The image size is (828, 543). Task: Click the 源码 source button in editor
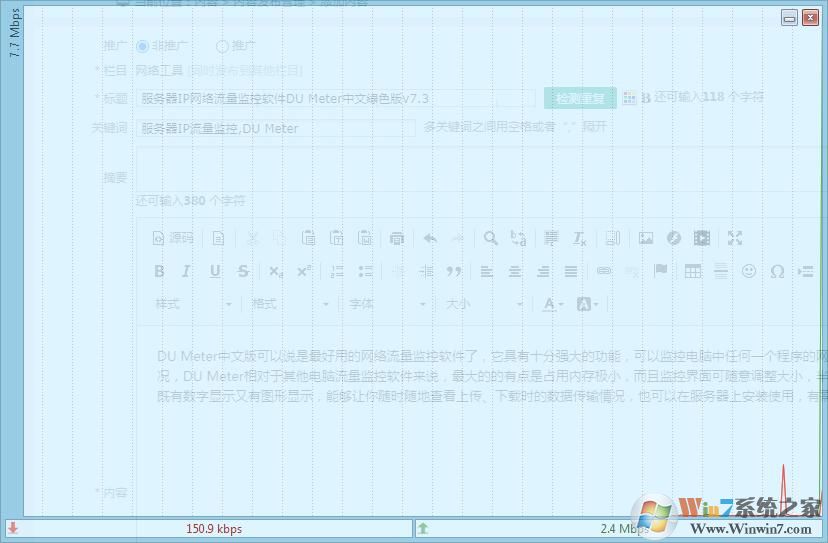point(173,238)
